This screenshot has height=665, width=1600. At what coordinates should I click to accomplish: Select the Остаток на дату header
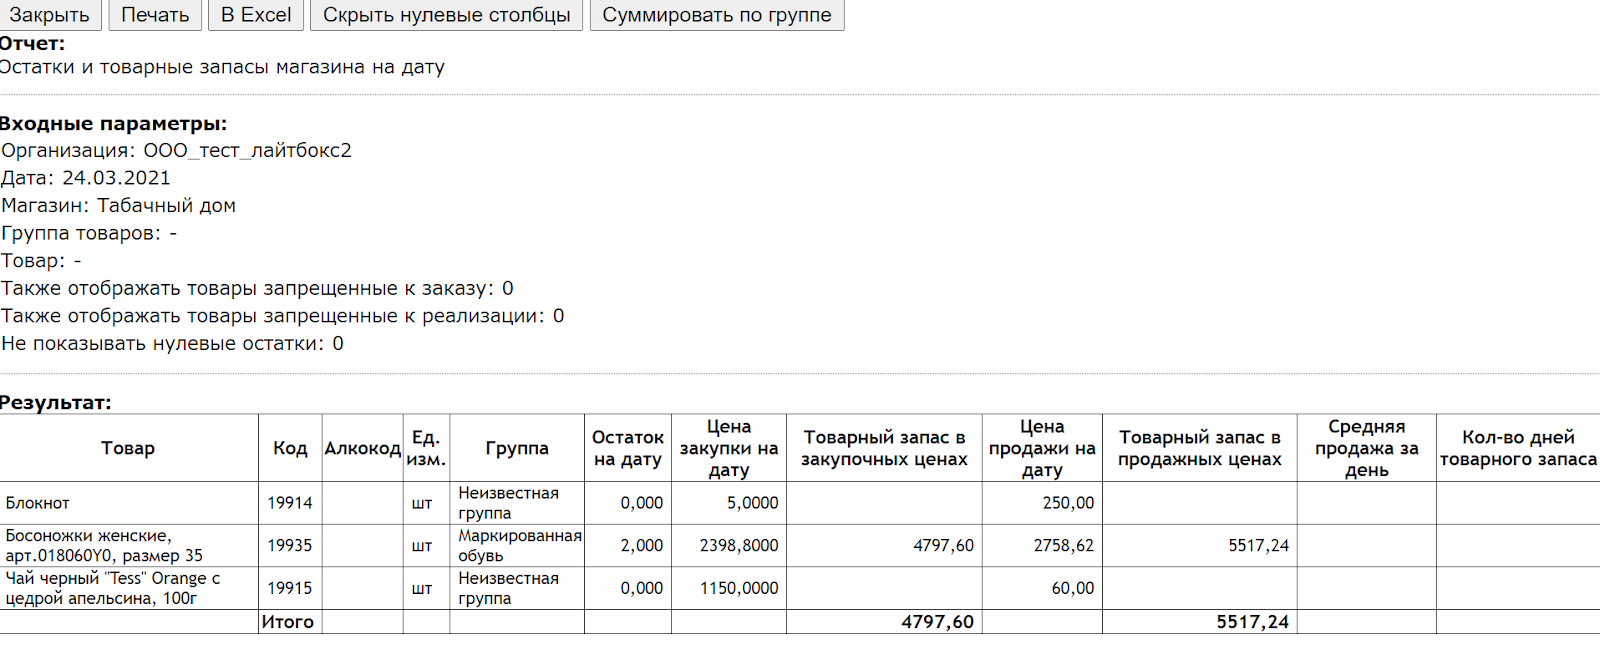pos(627,448)
